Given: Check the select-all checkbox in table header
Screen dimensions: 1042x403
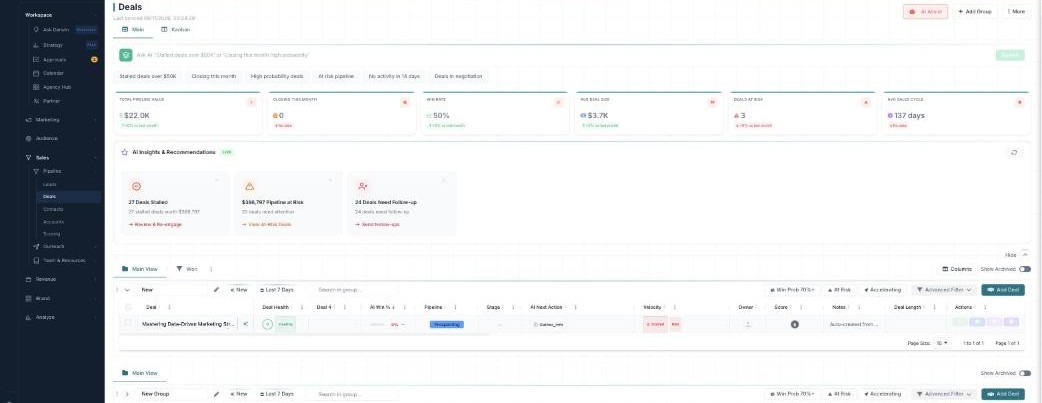Looking at the screenshot, I should pos(128,307).
